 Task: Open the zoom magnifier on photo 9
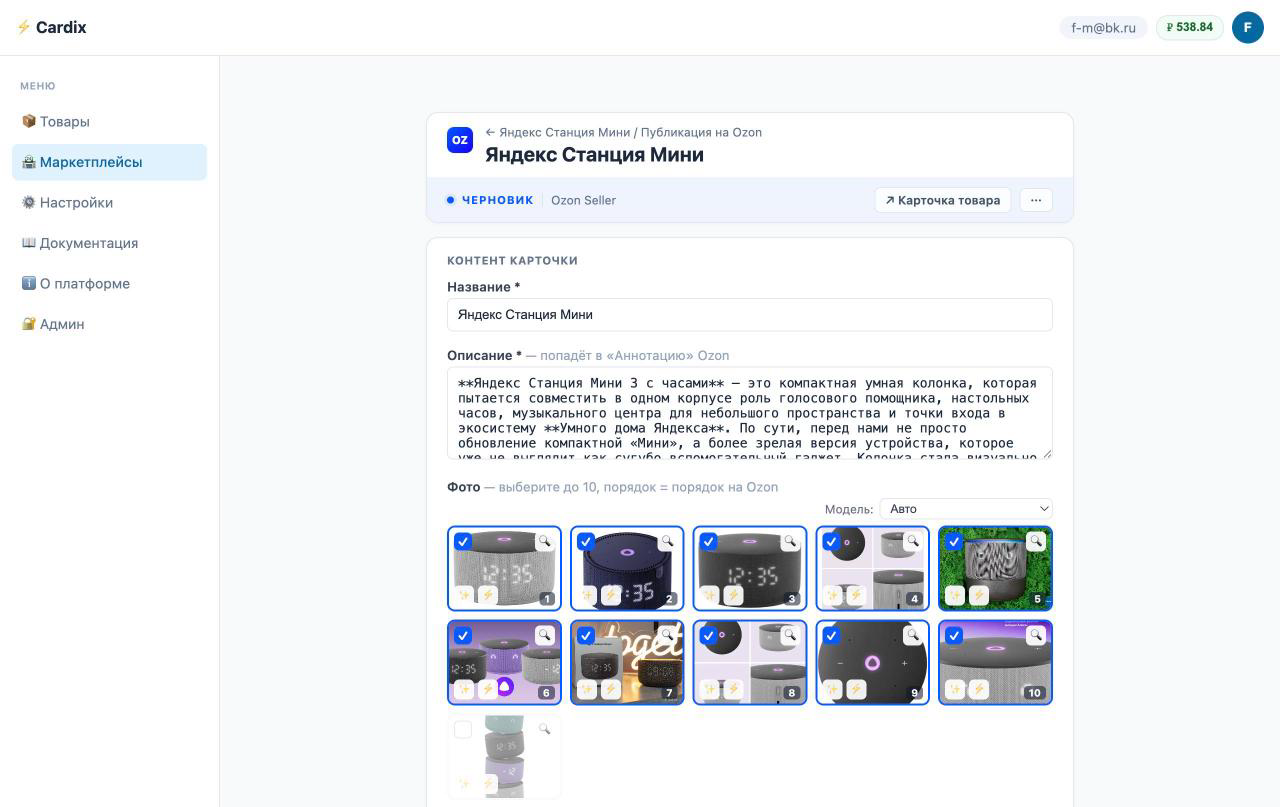(x=913, y=635)
